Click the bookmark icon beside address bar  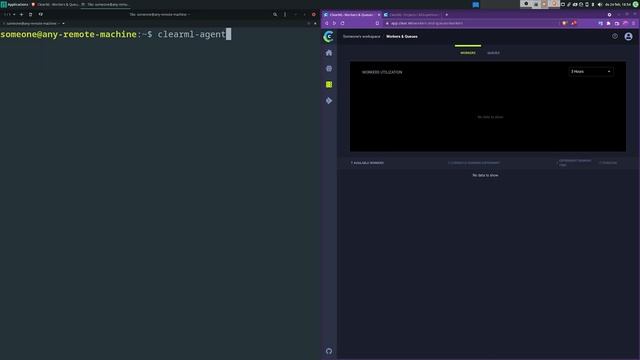[x=377, y=23]
